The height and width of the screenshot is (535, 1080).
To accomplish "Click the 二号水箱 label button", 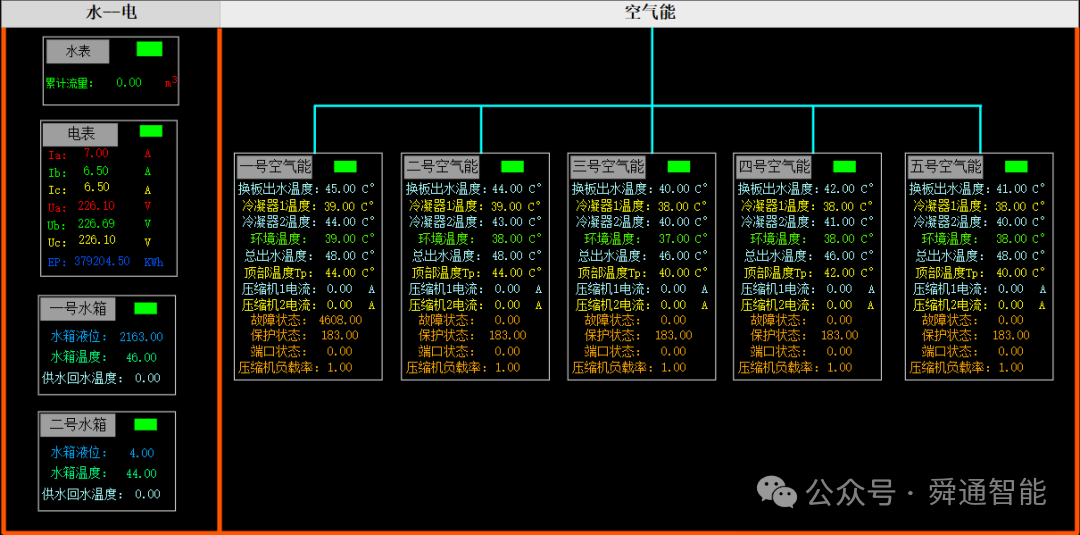I will pyautogui.click(x=77, y=424).
